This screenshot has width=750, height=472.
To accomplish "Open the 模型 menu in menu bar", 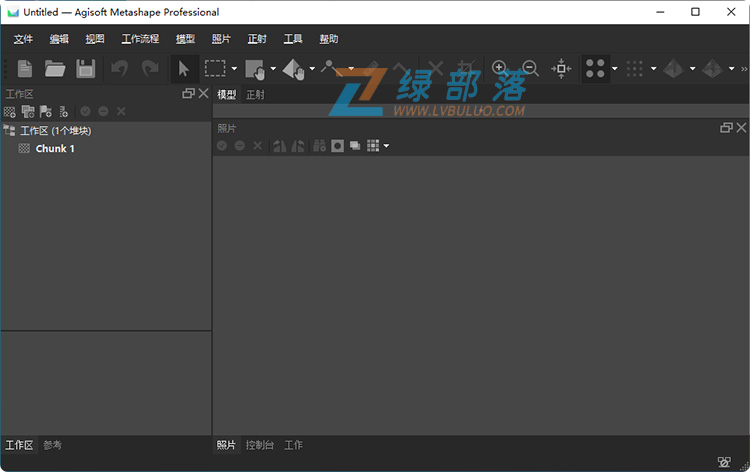I will pyautogui.click(x=185, y=39).
